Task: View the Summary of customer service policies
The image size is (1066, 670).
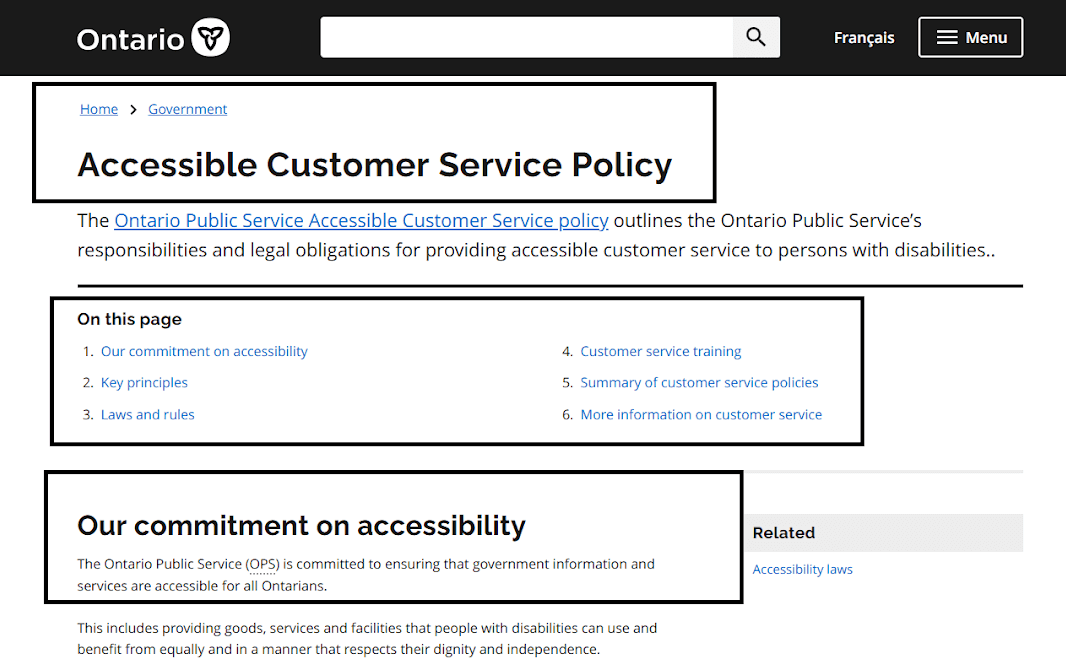Action: [699, 382]
